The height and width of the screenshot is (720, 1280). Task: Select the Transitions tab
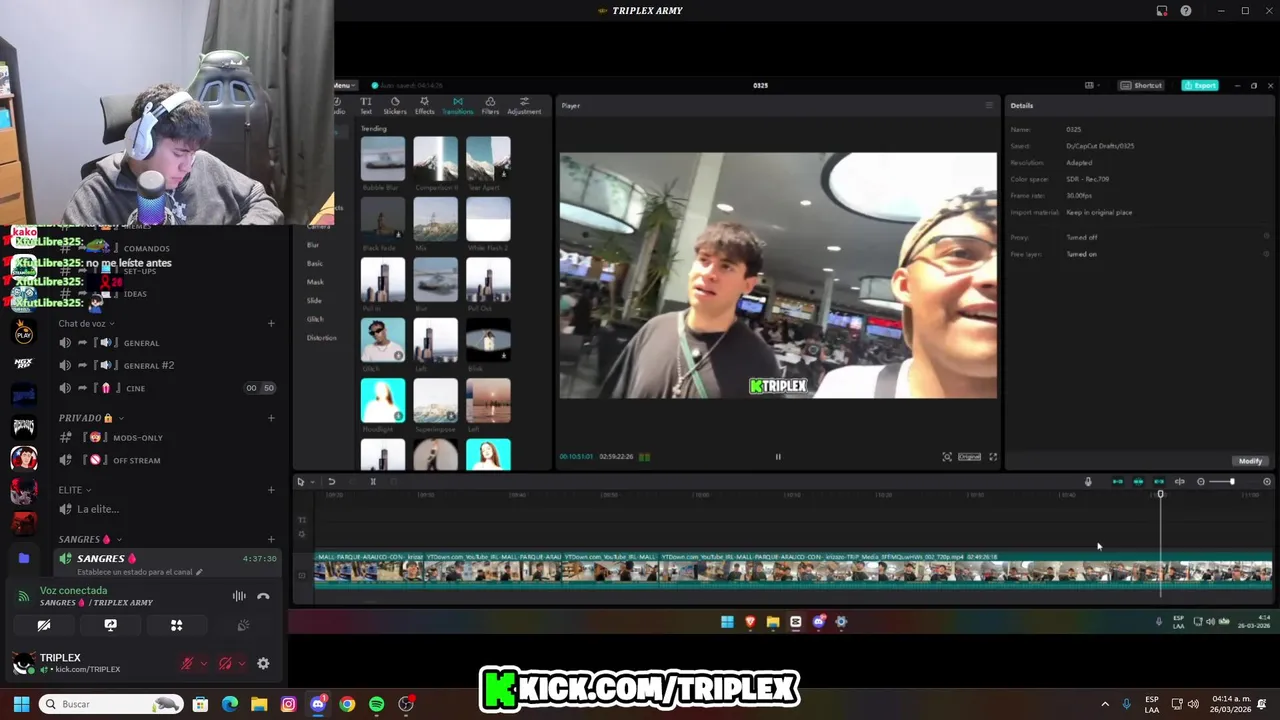pos(457,105)
